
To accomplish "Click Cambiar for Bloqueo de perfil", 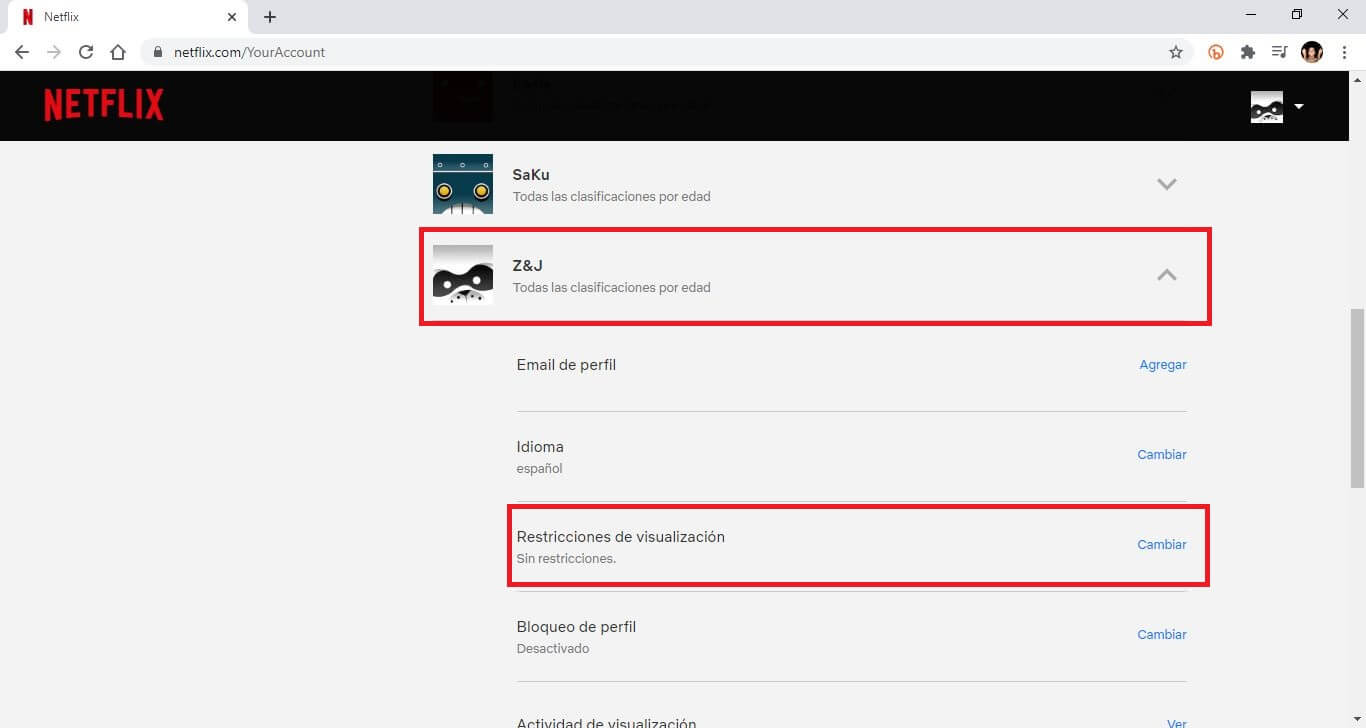I will pos(1162,635).
